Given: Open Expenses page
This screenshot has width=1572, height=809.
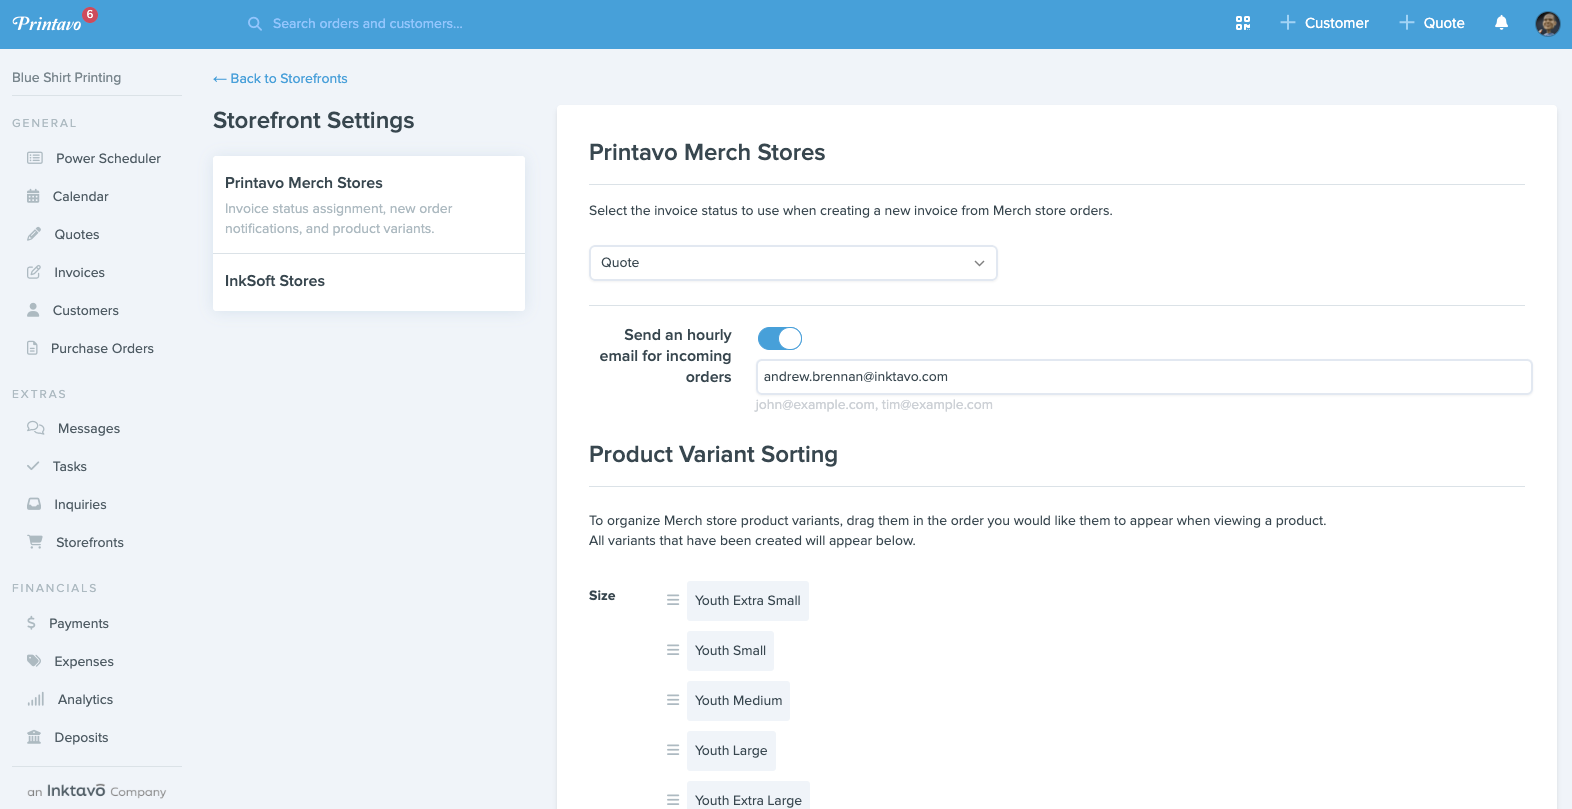Looking at the screenshot, I should click(x=84, y=661).
